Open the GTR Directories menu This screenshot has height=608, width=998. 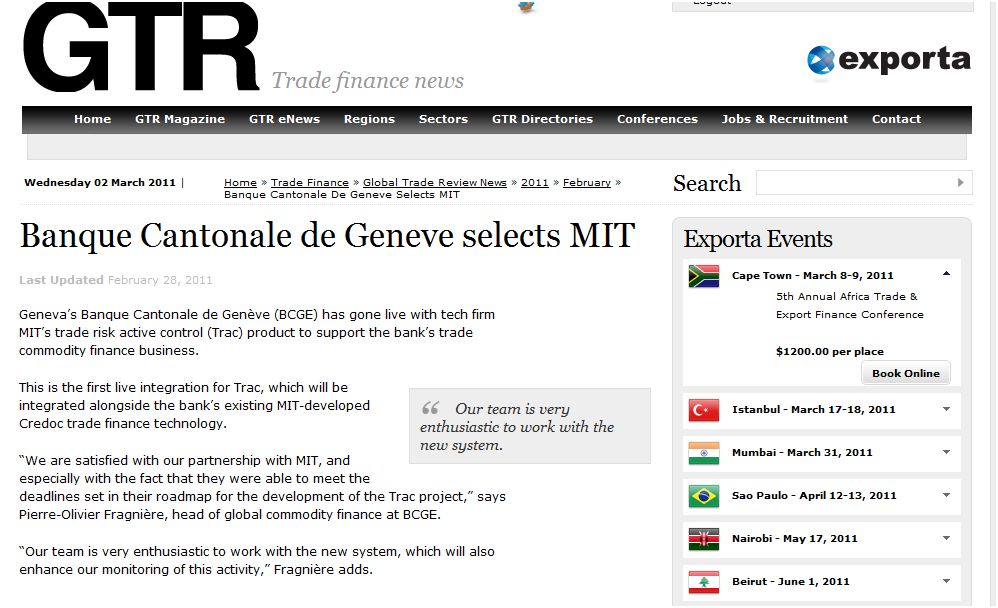point(542,119)
